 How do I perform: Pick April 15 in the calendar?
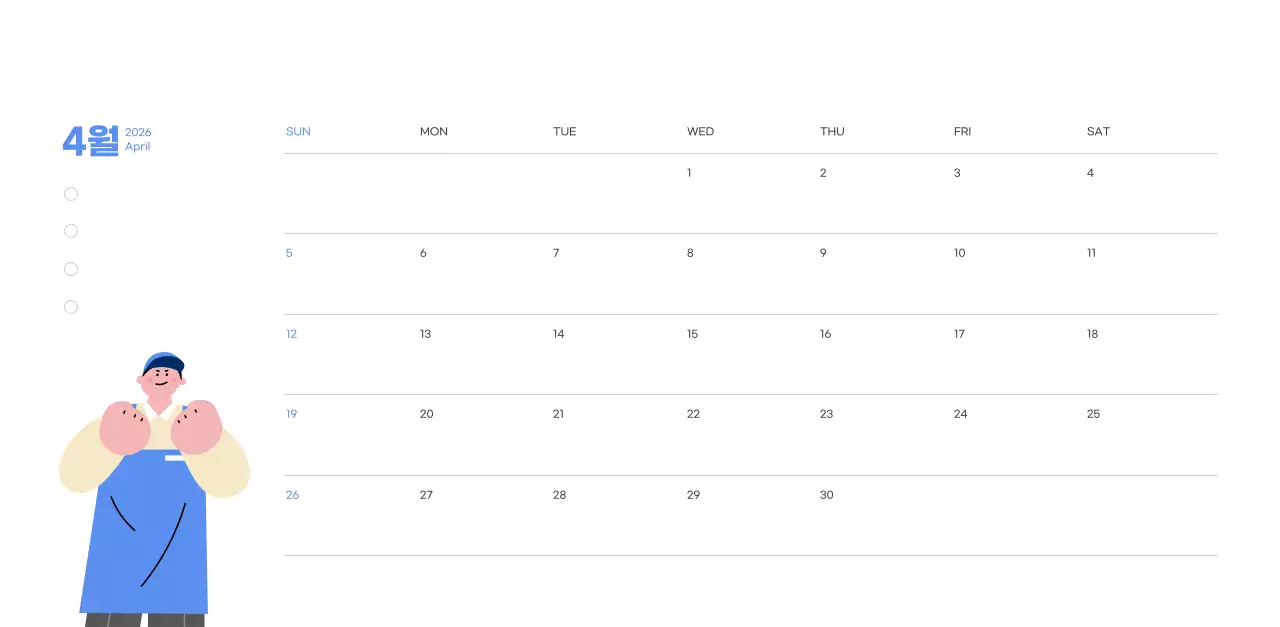(x=692, y=334)
